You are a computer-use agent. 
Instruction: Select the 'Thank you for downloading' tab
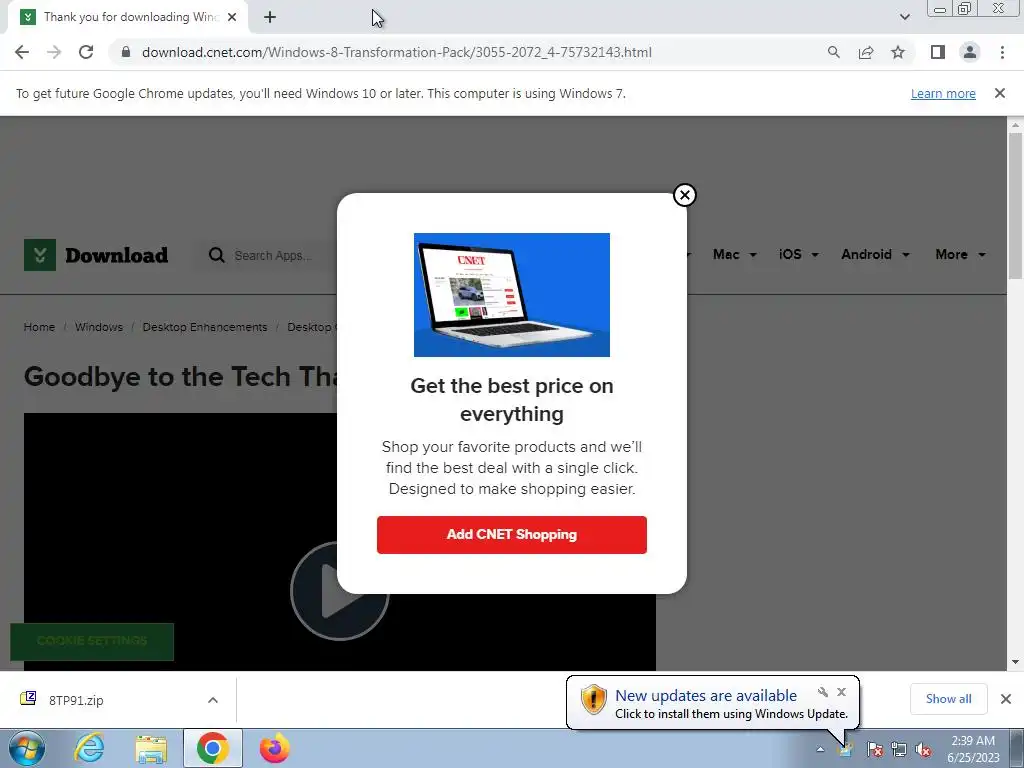pyautogui.click(x=128, y=17)
